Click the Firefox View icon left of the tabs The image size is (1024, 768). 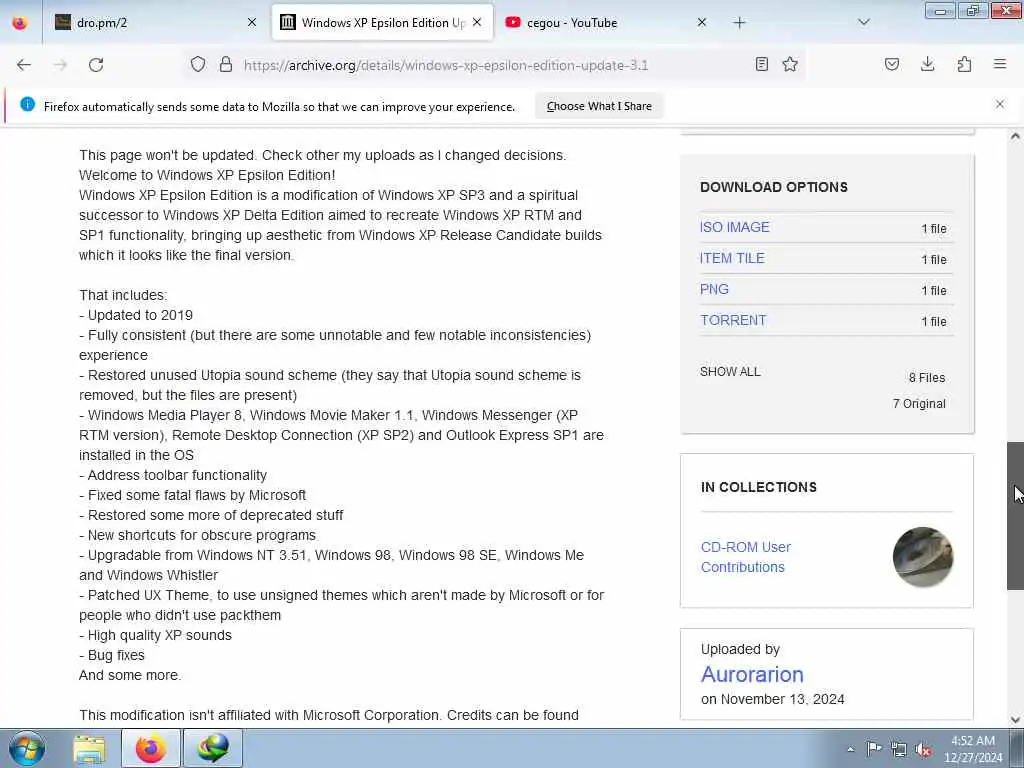click(20, 22)
